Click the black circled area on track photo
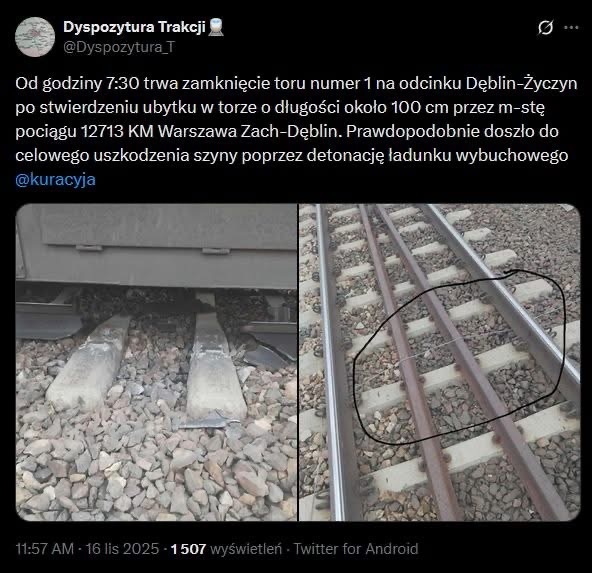 point(459,357)
